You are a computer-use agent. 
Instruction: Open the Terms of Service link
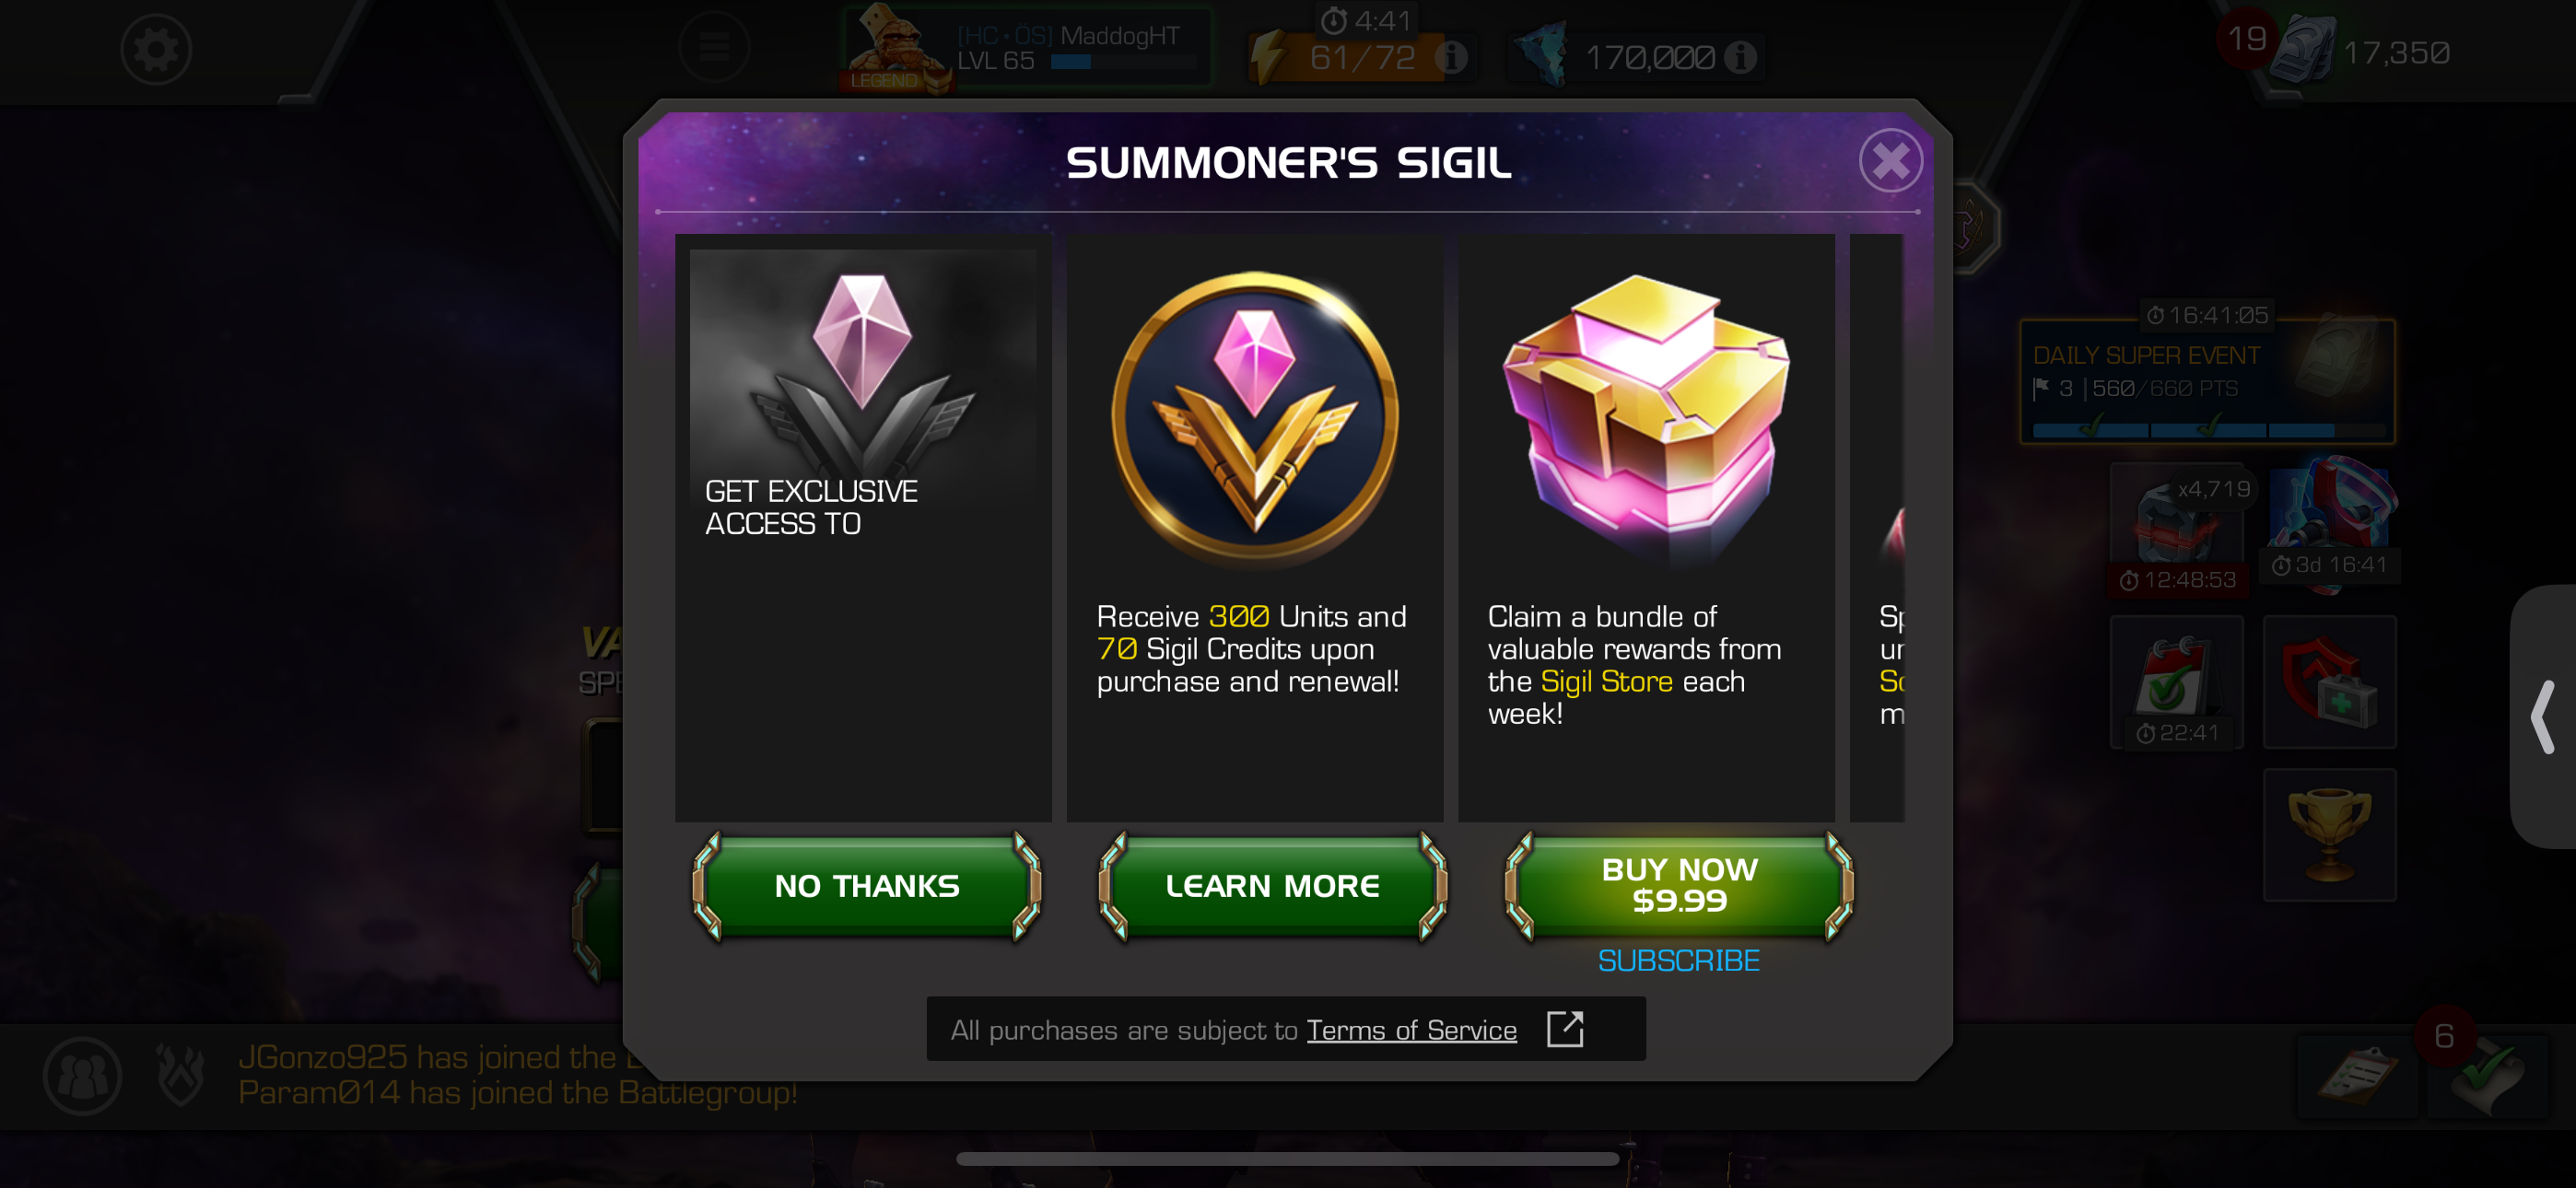pyautogui.click(x=1411, y=1030)
